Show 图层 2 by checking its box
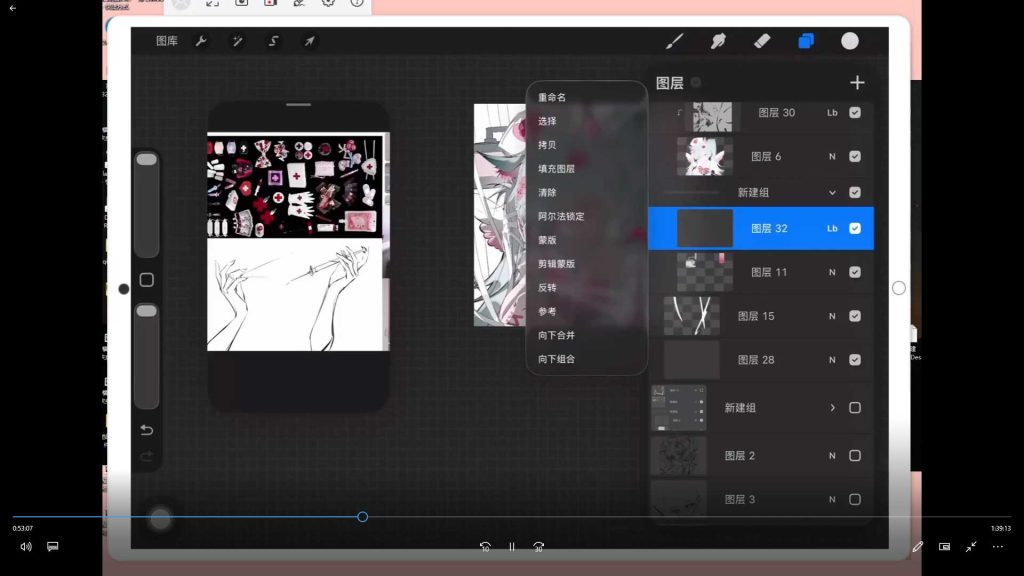 (x=855, y=456)
